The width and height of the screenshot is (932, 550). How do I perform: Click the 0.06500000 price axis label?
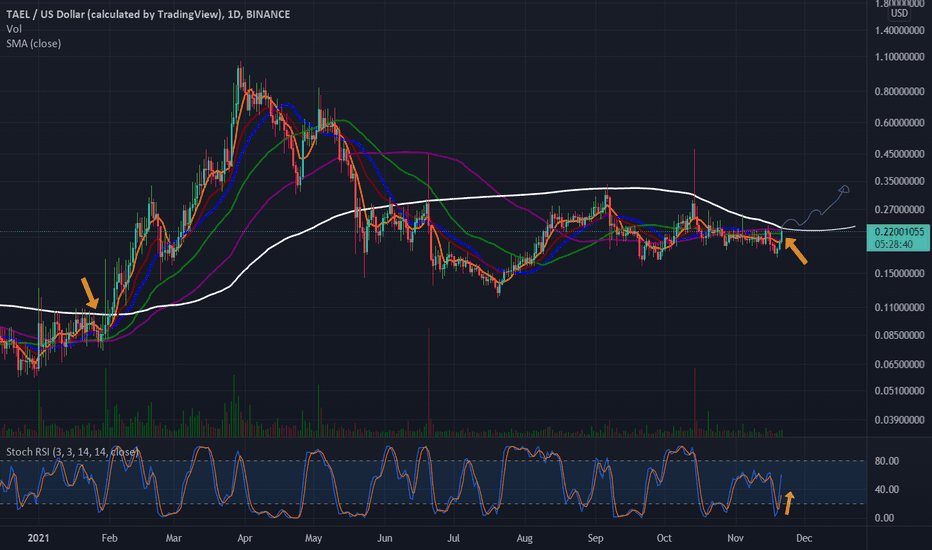click(899, 364)
